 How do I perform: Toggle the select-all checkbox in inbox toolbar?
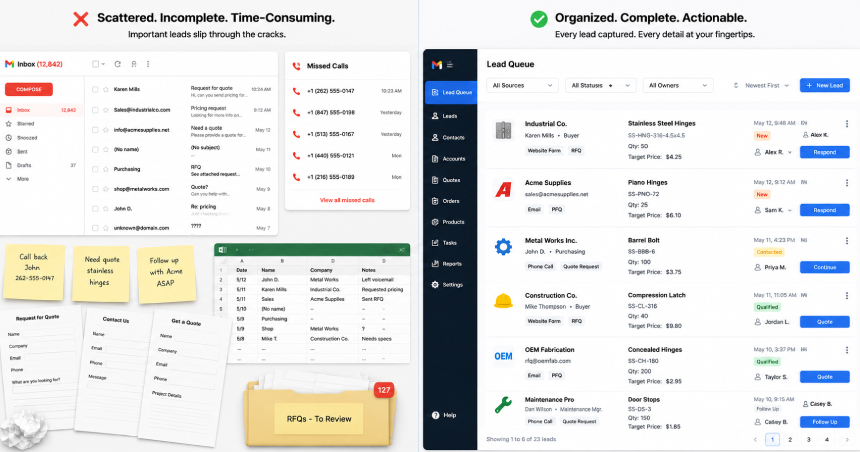95,64
